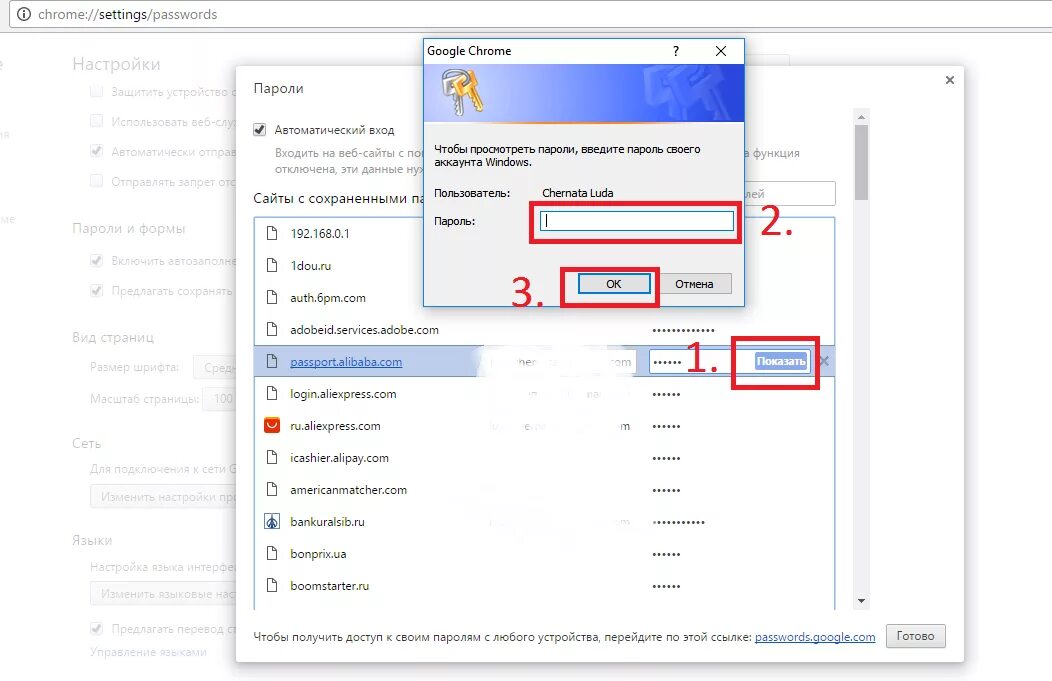This screenshot has height=681, width=1052.
Task: Open Управление языками link
Action: 148,651
